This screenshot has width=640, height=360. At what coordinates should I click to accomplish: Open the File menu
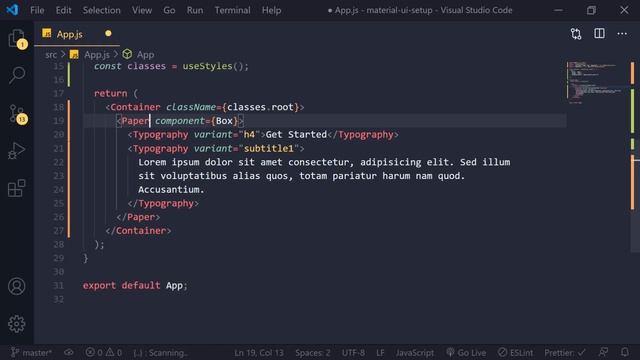(37, 10)
